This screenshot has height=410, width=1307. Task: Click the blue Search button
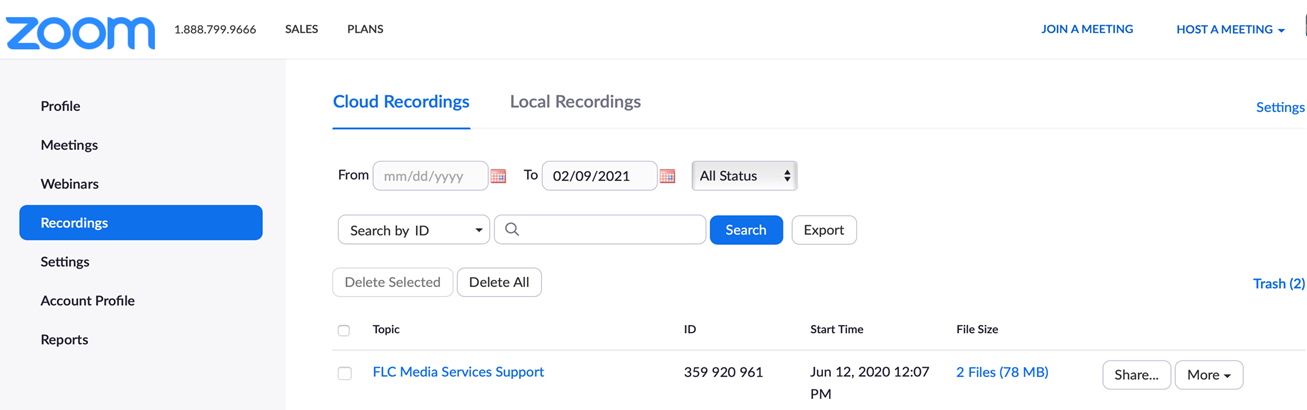746,230
